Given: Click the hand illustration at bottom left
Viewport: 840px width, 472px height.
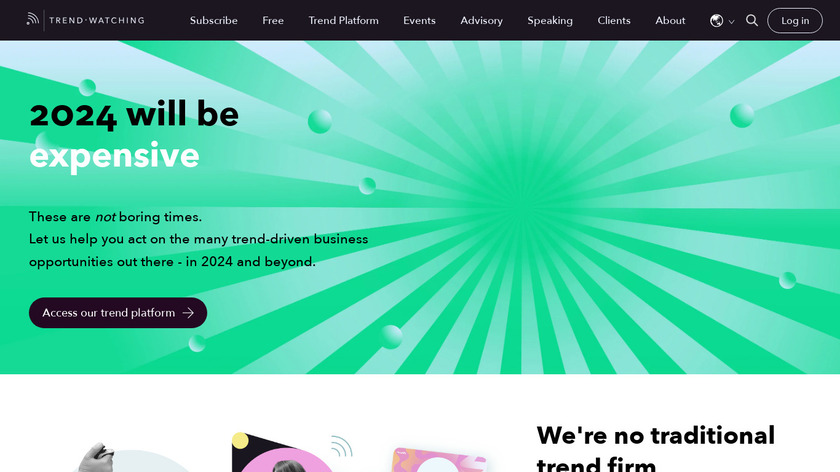Looking at the screenshot, I should (x=96, y=457).
